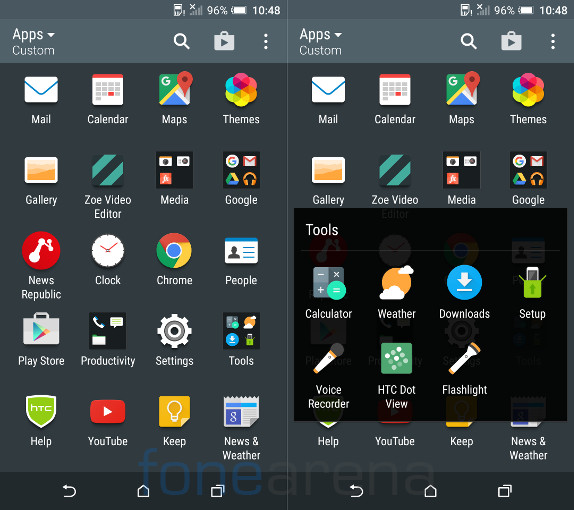Launch Setup in Tools folder
This screenshot has height=510, width=574.
[532, 283]
